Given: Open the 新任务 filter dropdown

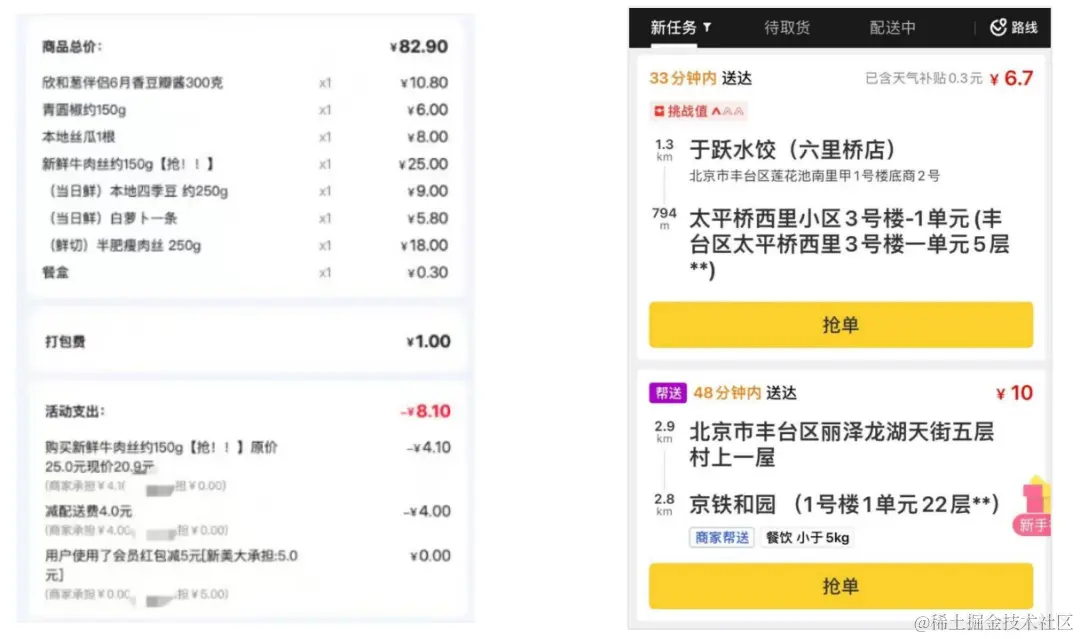Looking at the screenshot, I should pyautogui.click(x=674, y=27).
